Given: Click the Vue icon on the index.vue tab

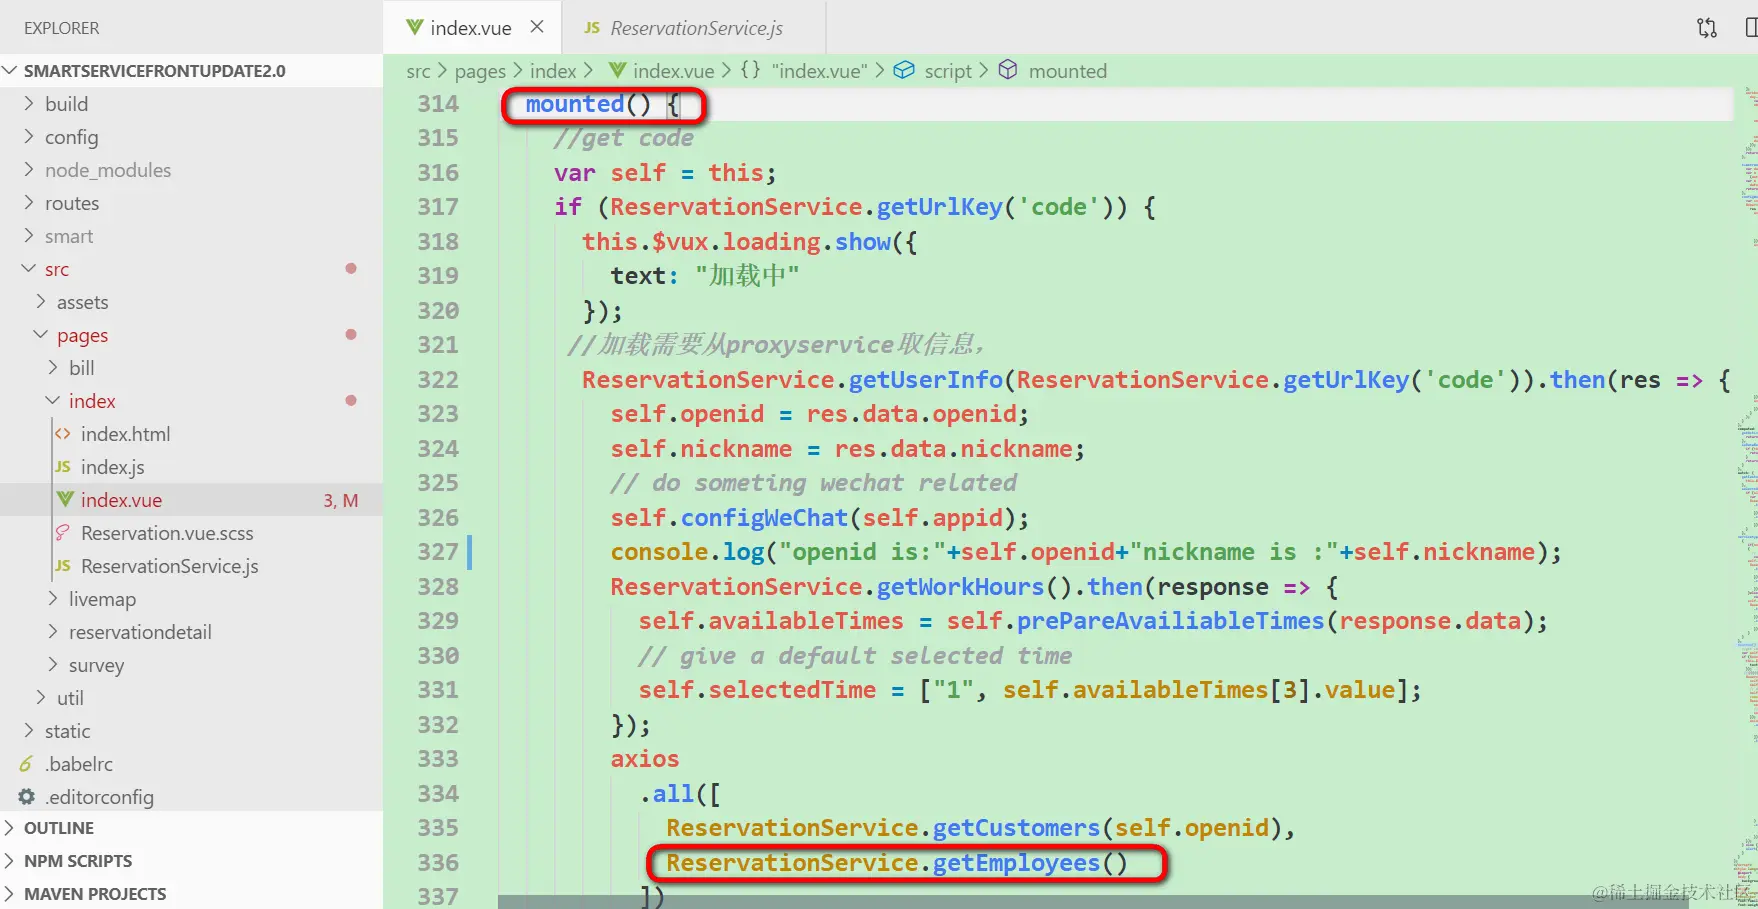Looking at the screenshot, I should point(414,27).
